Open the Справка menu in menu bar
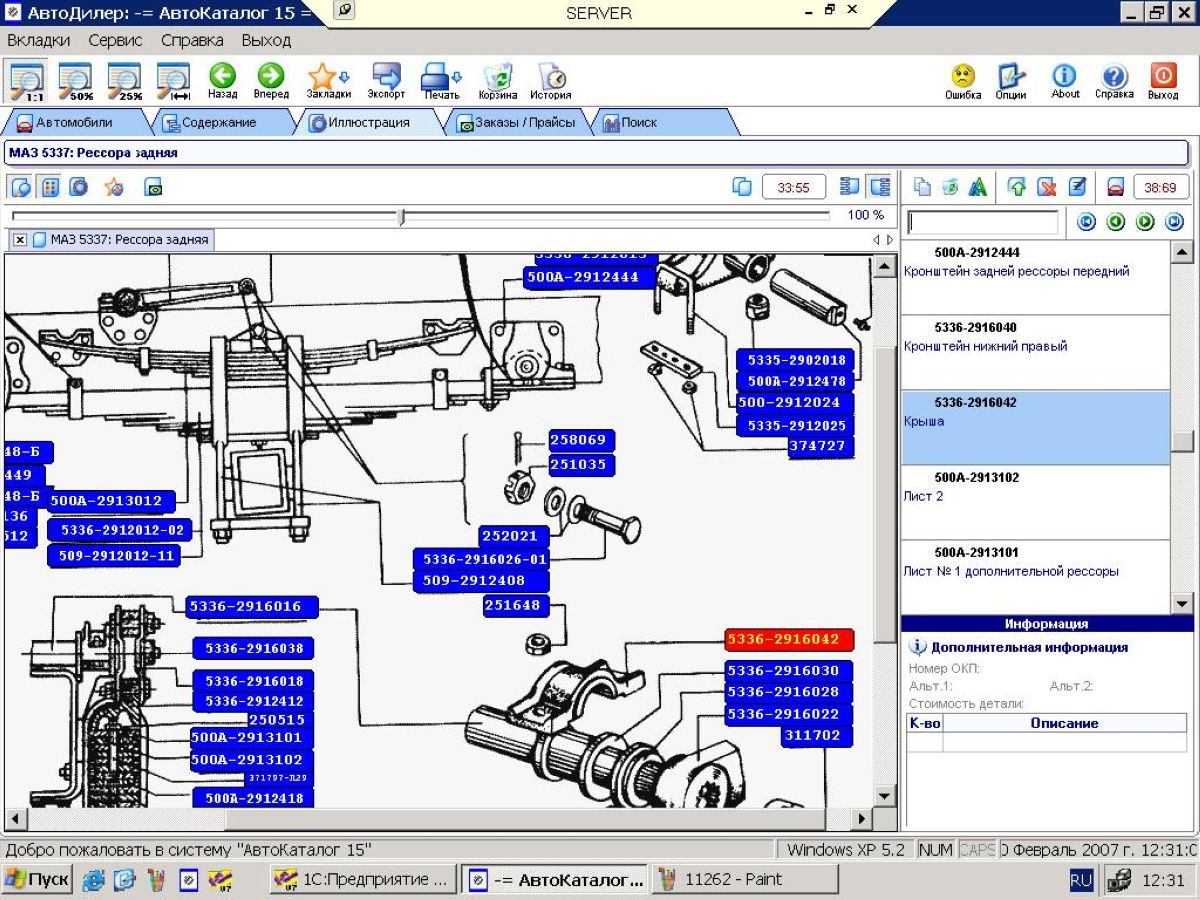Screen dimensions: 1200x900 [192, 40]
